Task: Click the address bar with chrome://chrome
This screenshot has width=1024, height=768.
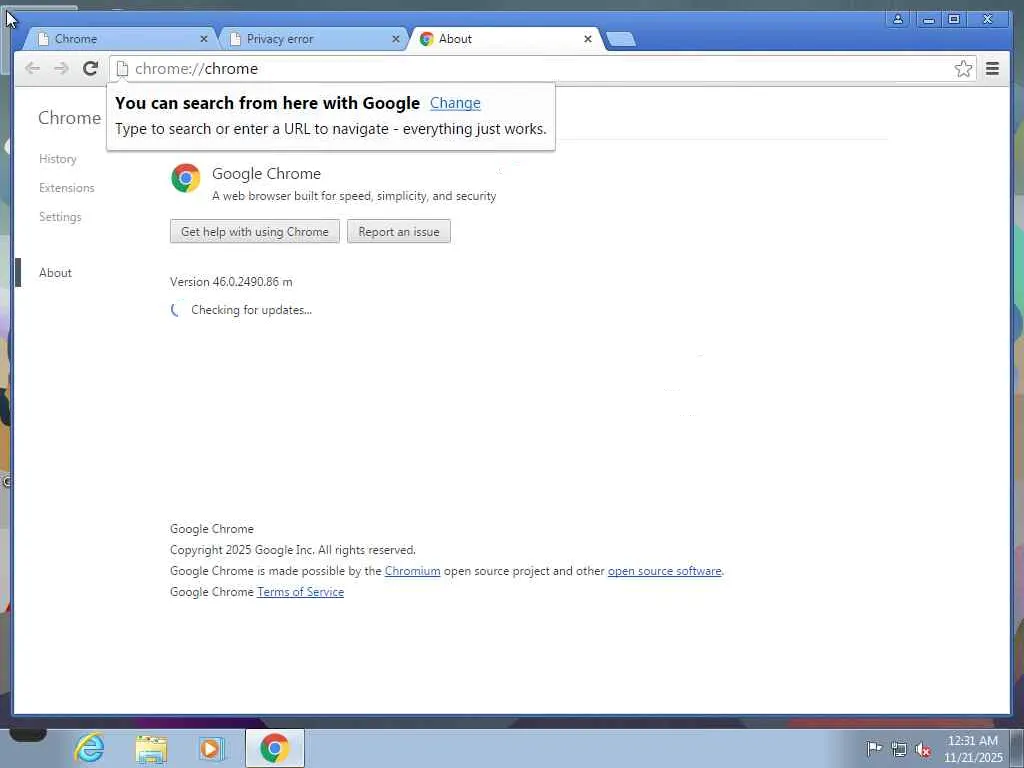Action: tap(542, 69)
